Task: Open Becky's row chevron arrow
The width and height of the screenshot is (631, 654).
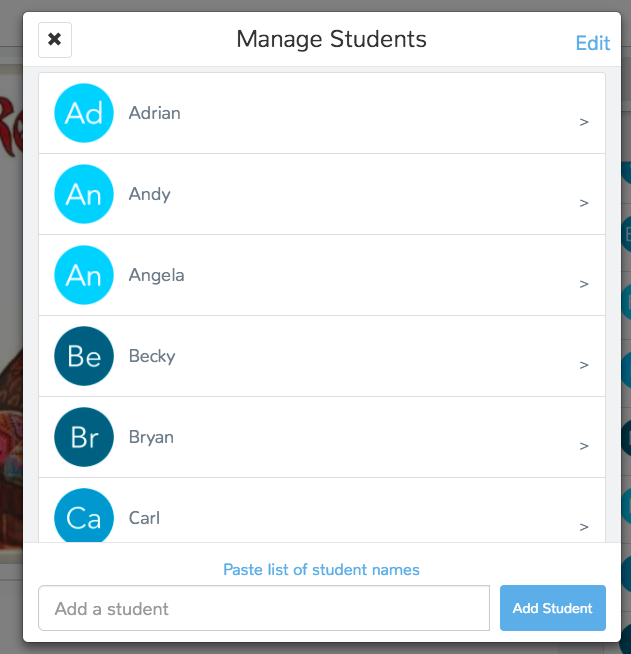Action: (584, 365)
